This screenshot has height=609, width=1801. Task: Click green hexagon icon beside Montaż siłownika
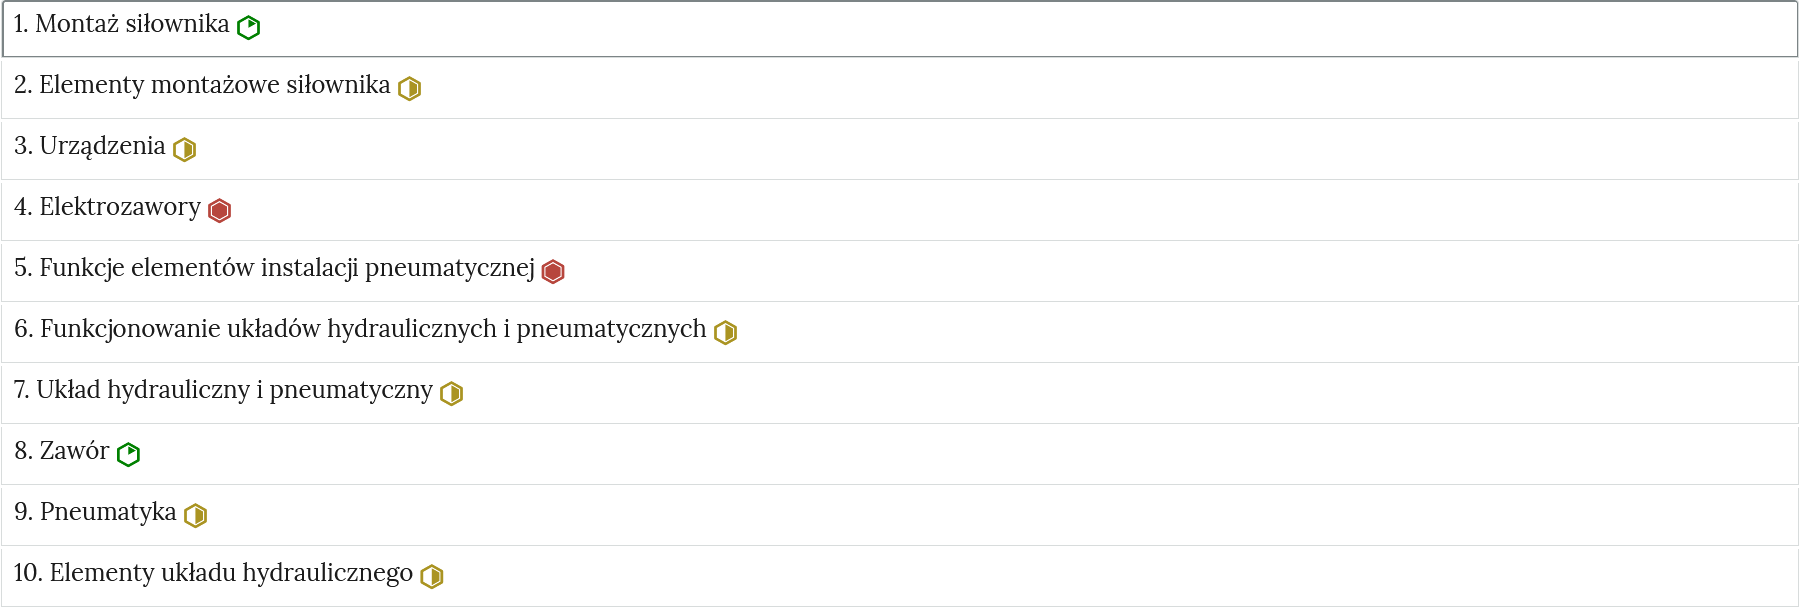[249, 28]
